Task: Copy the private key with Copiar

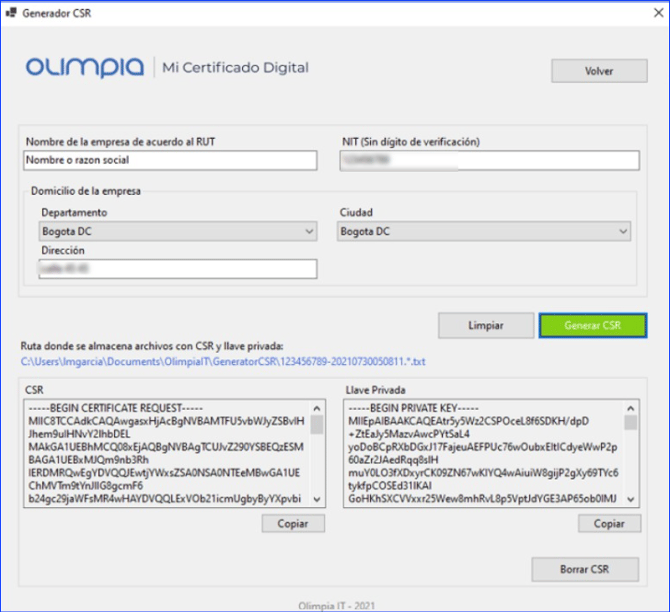Action: (609, 523)
